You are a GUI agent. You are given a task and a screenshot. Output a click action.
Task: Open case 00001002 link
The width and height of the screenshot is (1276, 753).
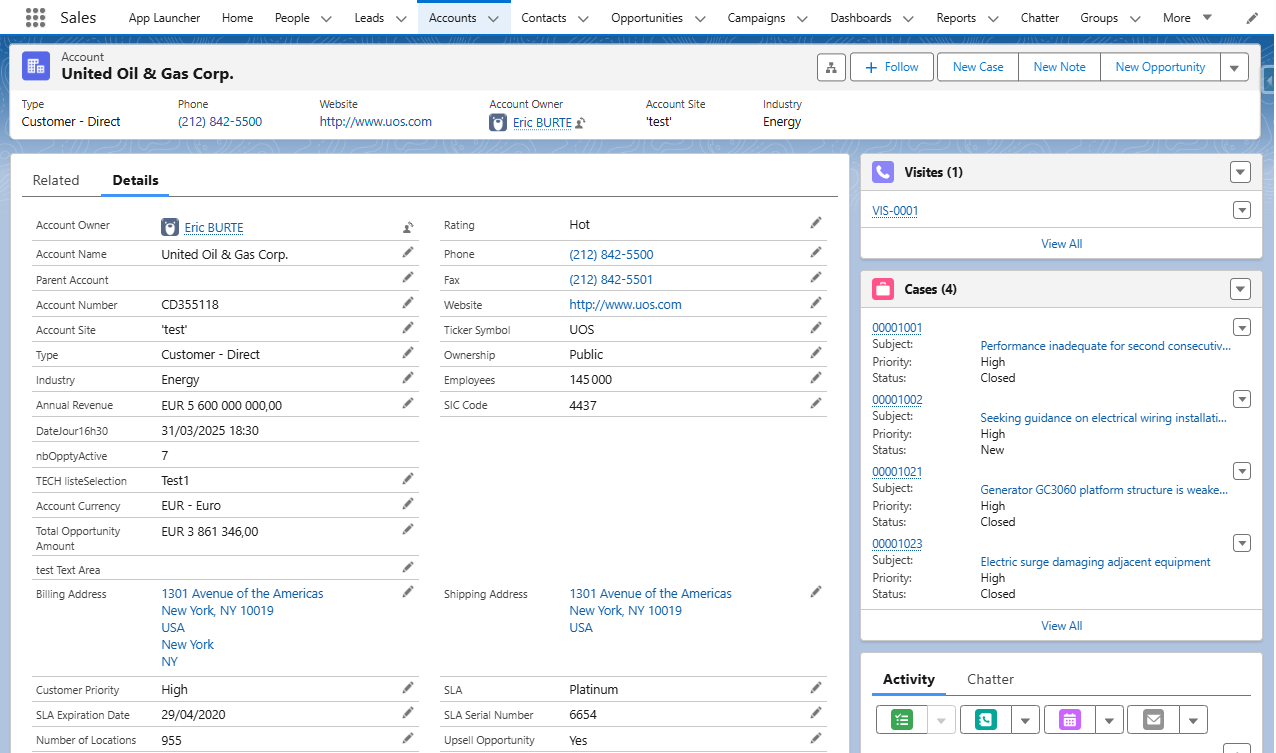tap(897, 399)
